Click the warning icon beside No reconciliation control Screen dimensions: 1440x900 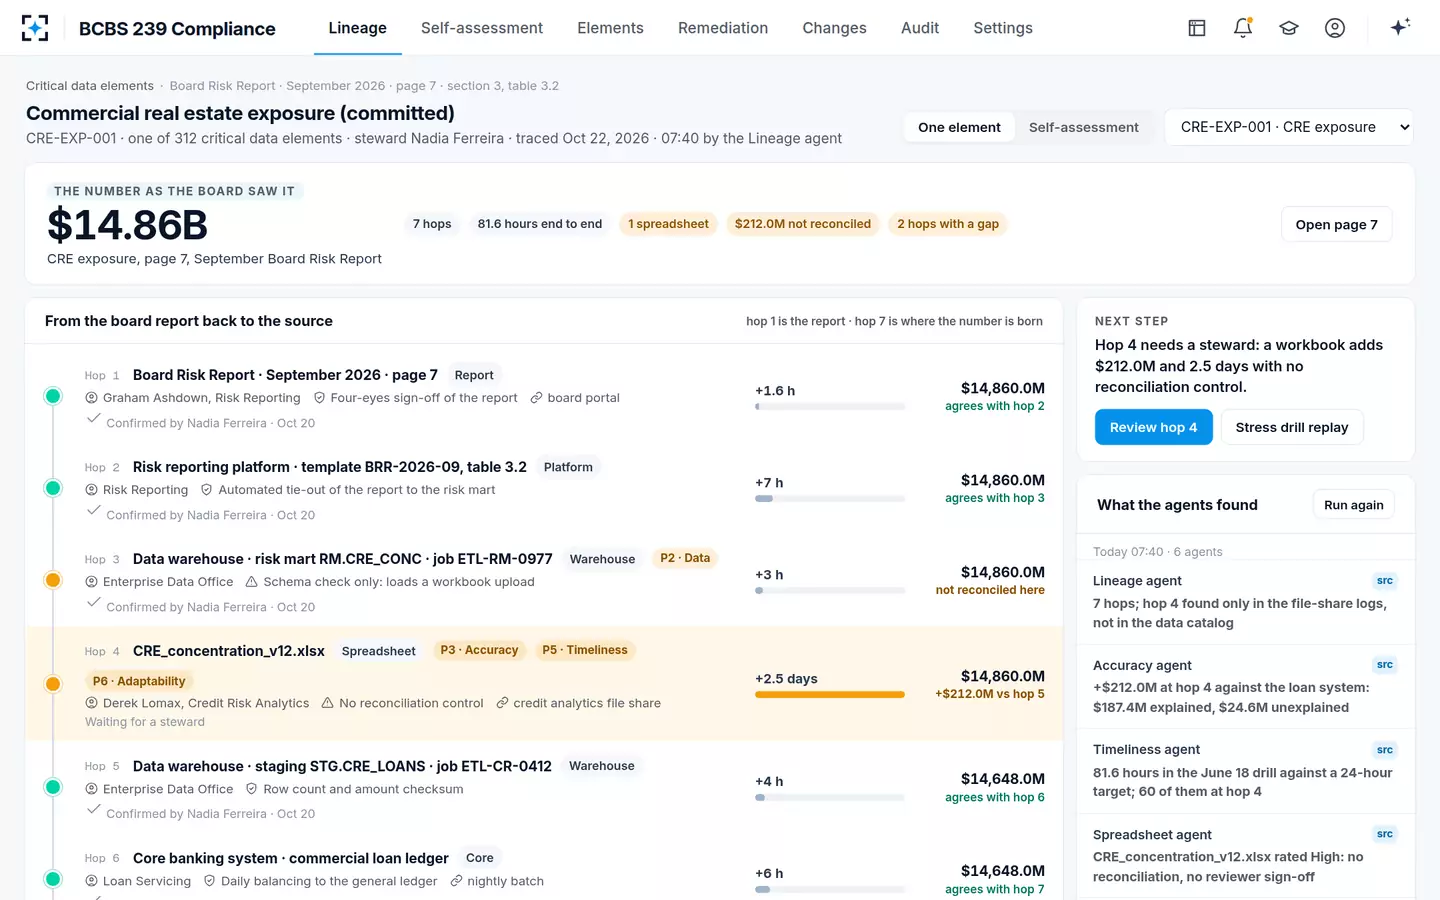click(x=327, y=703)
